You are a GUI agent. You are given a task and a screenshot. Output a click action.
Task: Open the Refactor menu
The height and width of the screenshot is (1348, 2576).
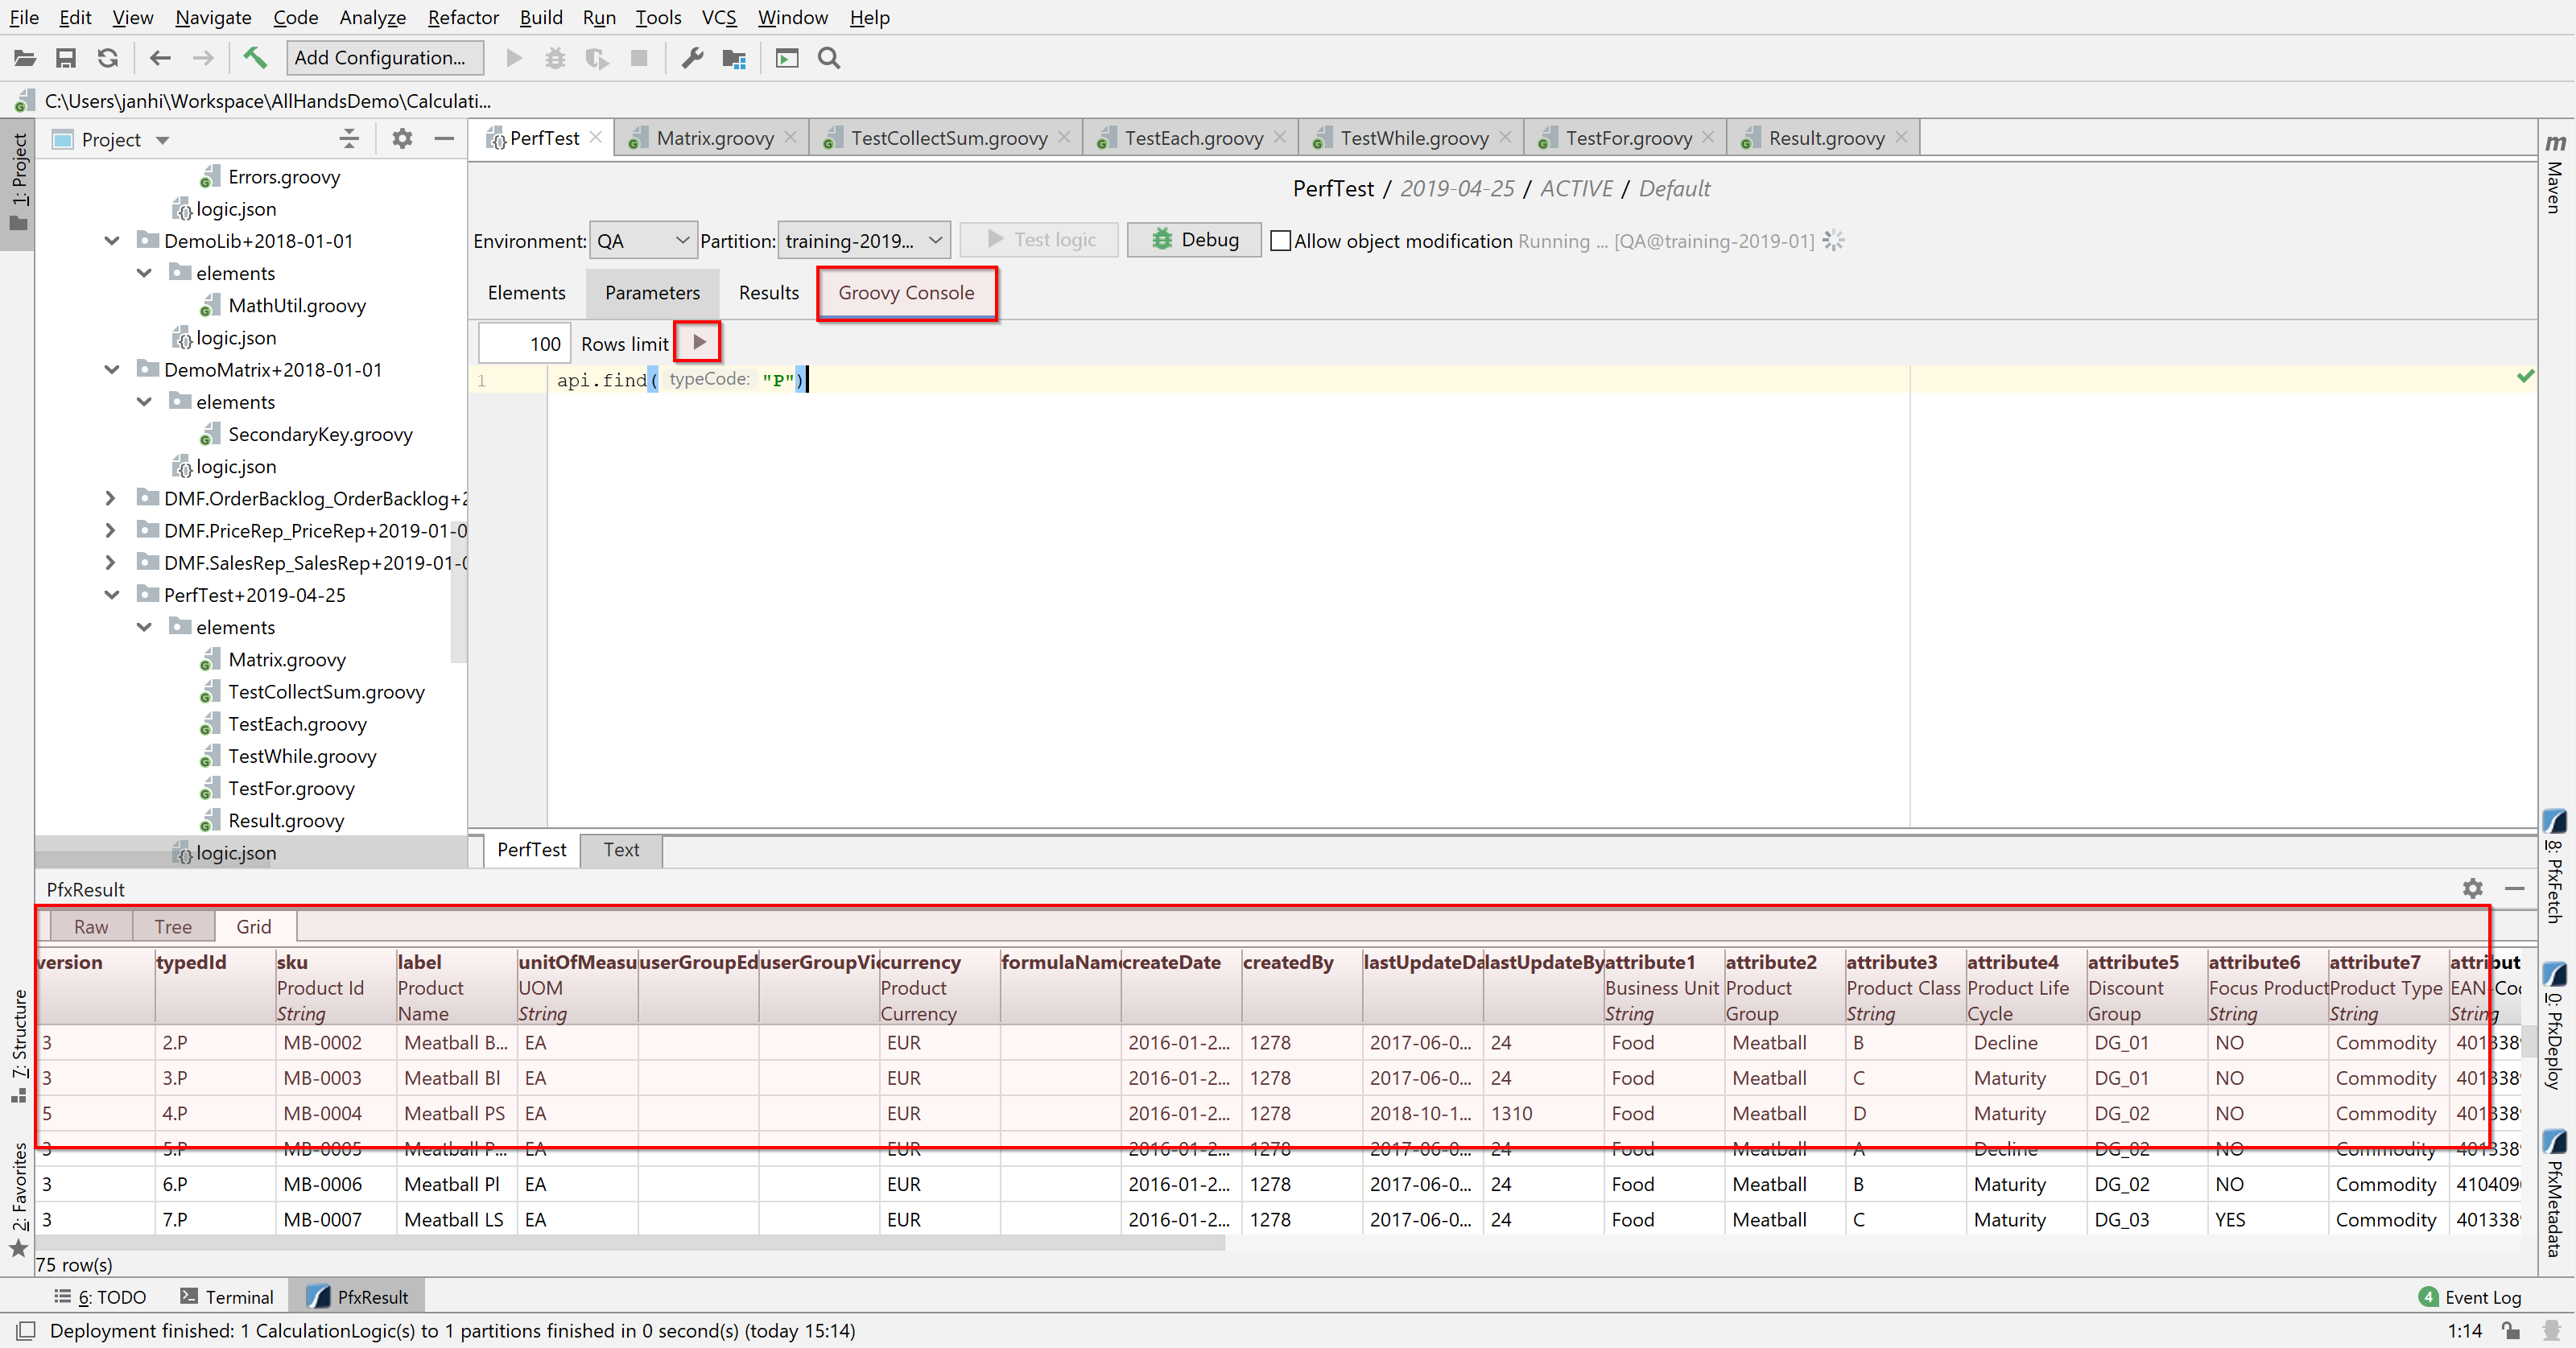(462, 17)
